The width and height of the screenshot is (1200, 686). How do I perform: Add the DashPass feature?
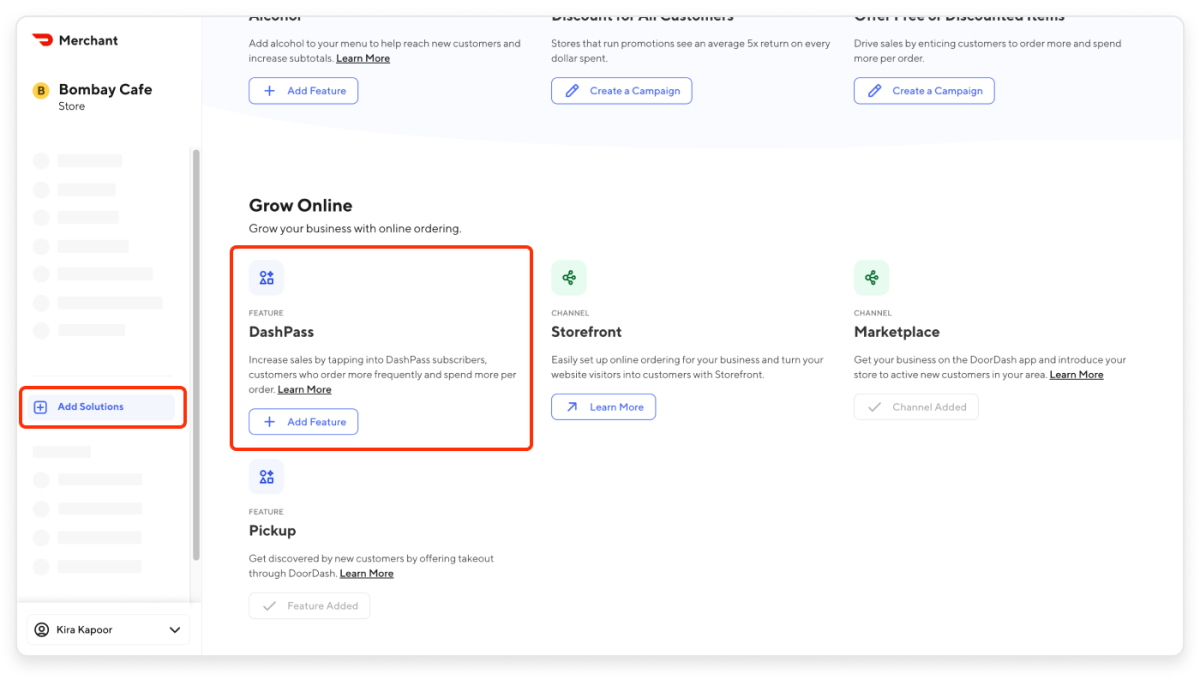303,422
